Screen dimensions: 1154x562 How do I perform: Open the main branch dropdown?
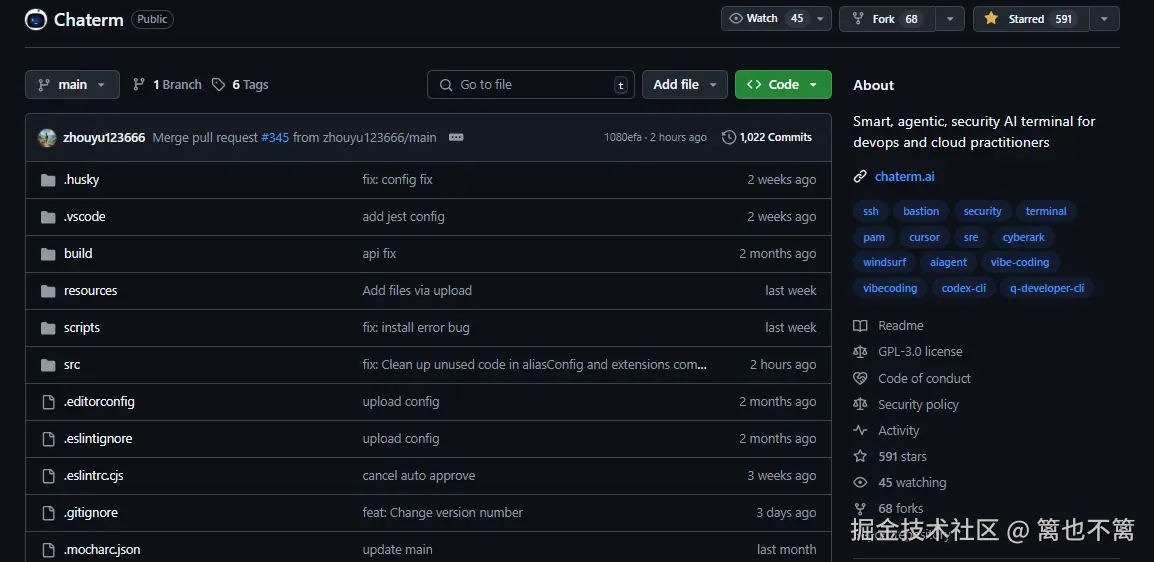tap(72, 85)
